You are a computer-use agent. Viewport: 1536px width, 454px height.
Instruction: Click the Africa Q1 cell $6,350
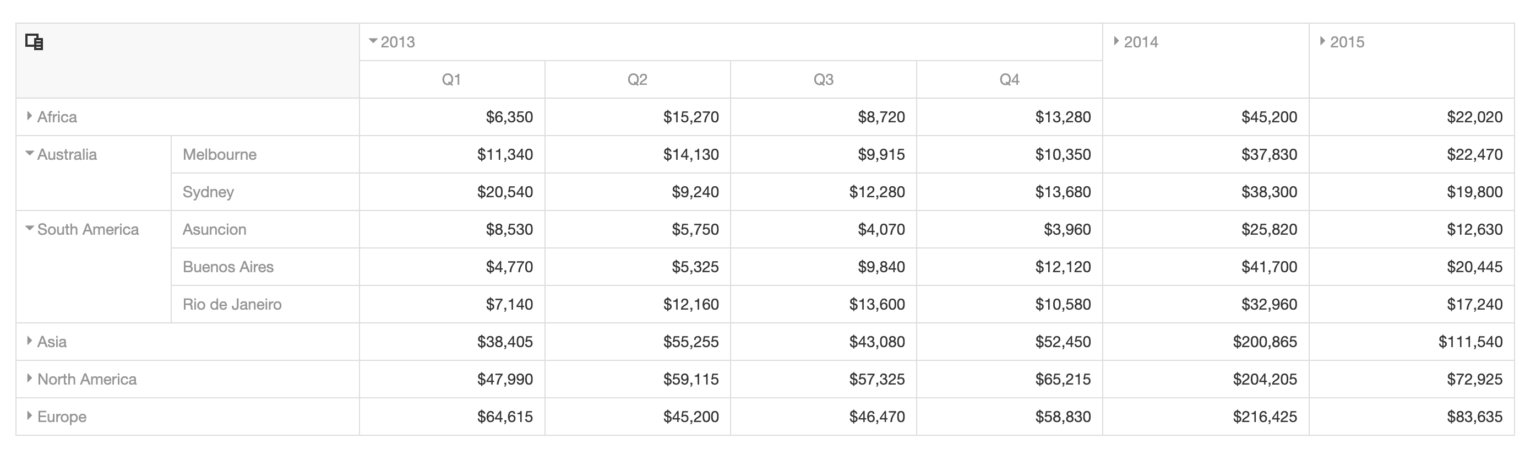(509, 117)
